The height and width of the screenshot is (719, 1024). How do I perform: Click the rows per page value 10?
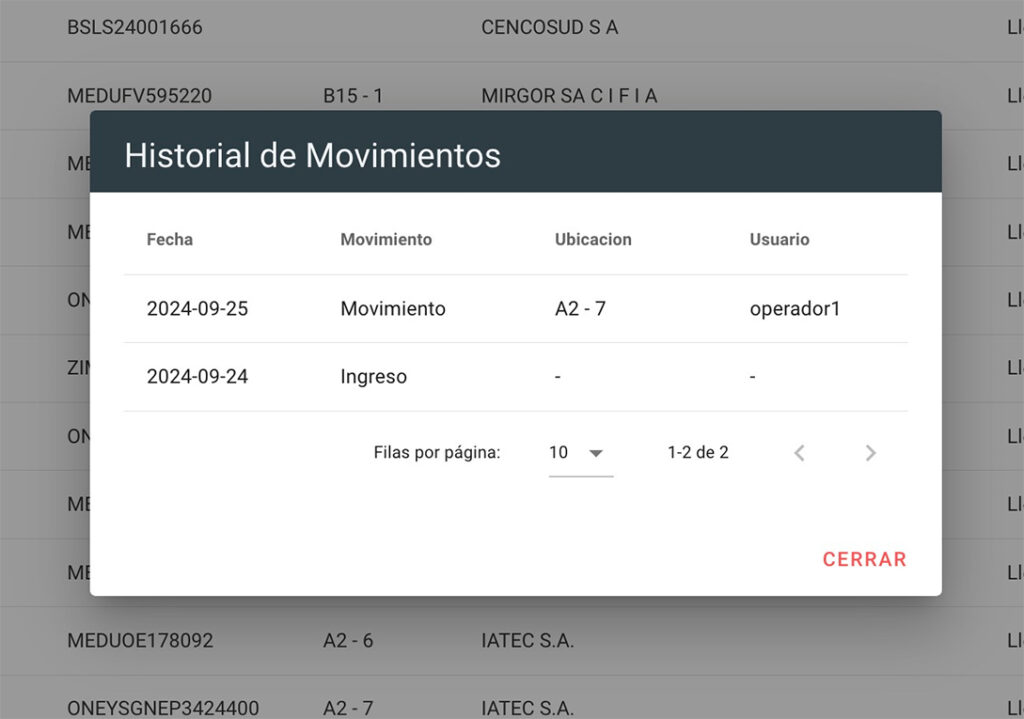click(x=559, y=453)
